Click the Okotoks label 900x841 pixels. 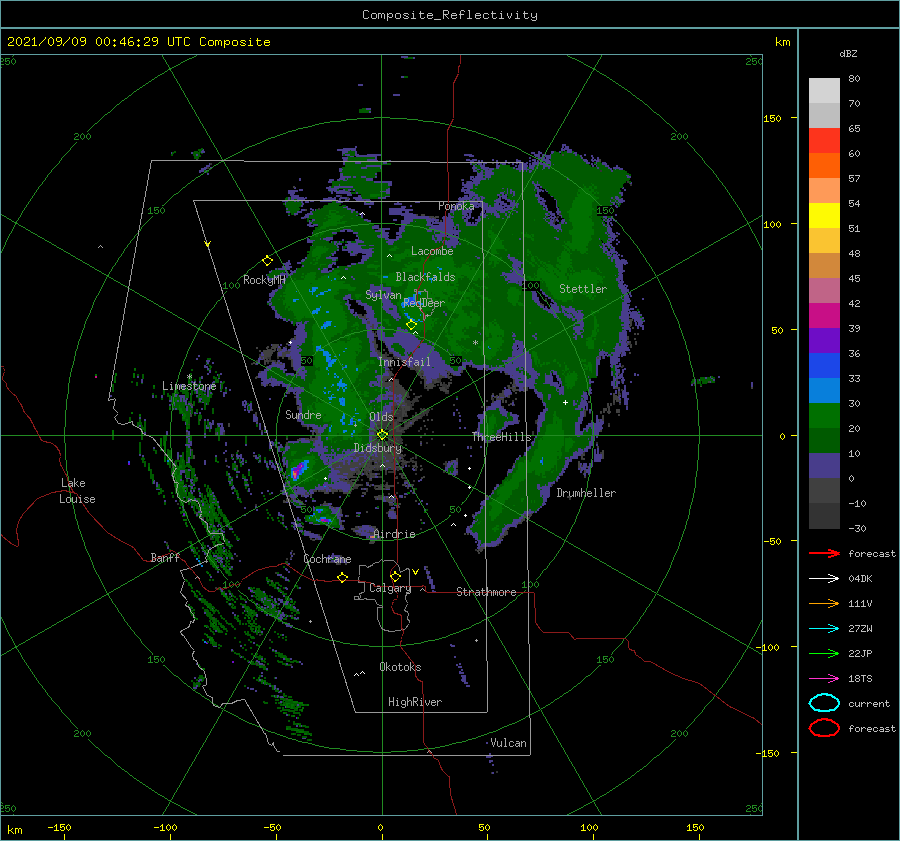tap(400, 667)
